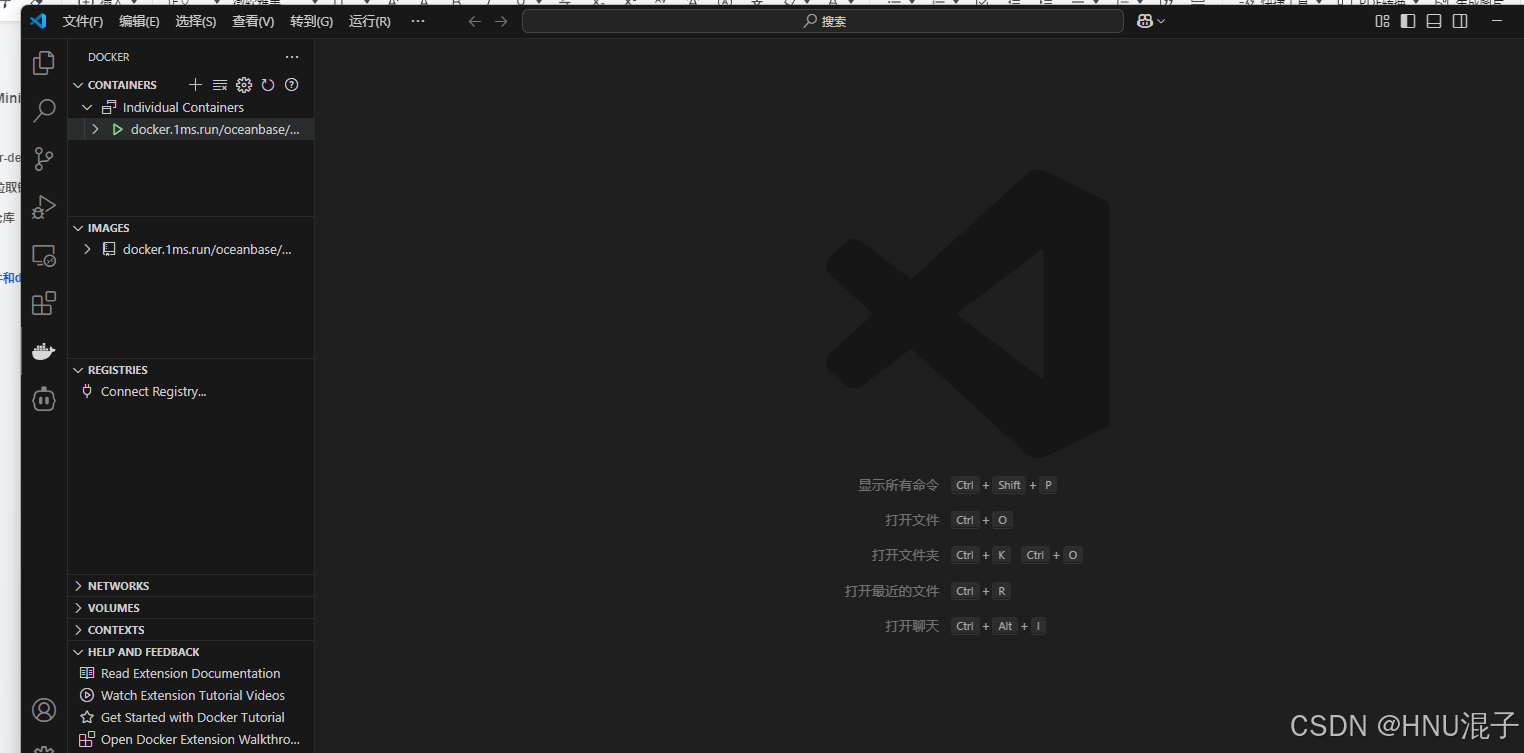
Task: Expand the docker.1ms.run/oceanbase image entry
Action: (x=87, y=249)
